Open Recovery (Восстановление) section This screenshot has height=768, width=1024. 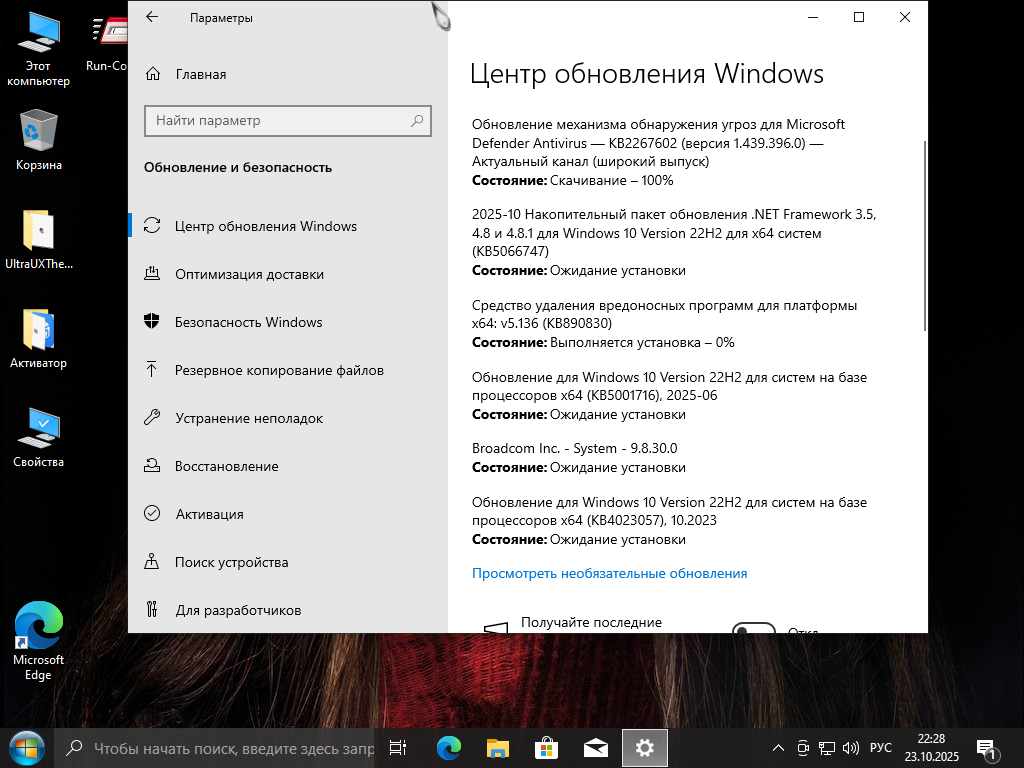pyautogui.click(x=226, y=466)
